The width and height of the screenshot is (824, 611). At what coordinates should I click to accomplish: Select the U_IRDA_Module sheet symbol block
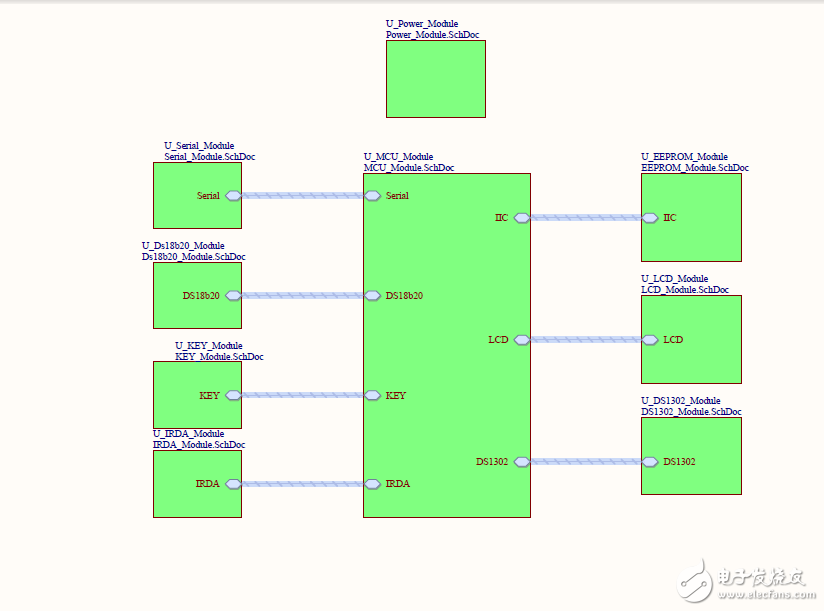pos(198,484)
